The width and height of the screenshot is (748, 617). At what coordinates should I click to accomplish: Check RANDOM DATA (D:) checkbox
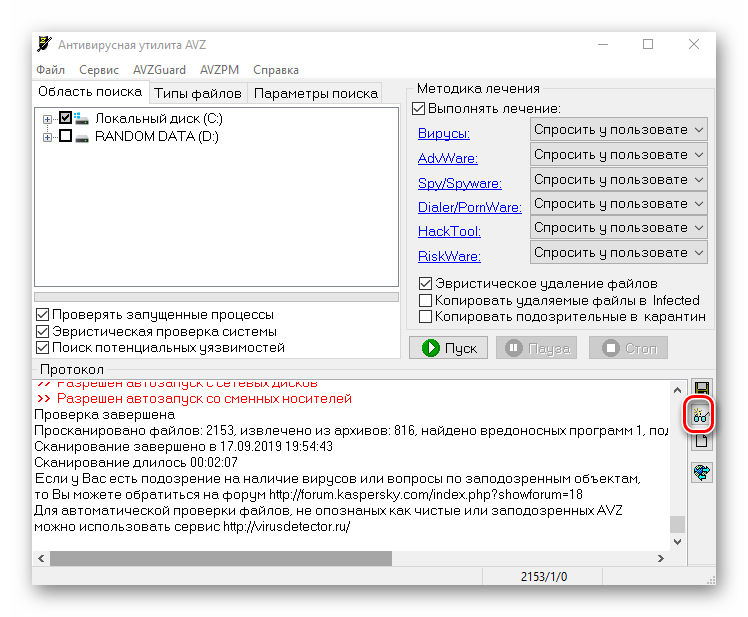click(65, 136)
